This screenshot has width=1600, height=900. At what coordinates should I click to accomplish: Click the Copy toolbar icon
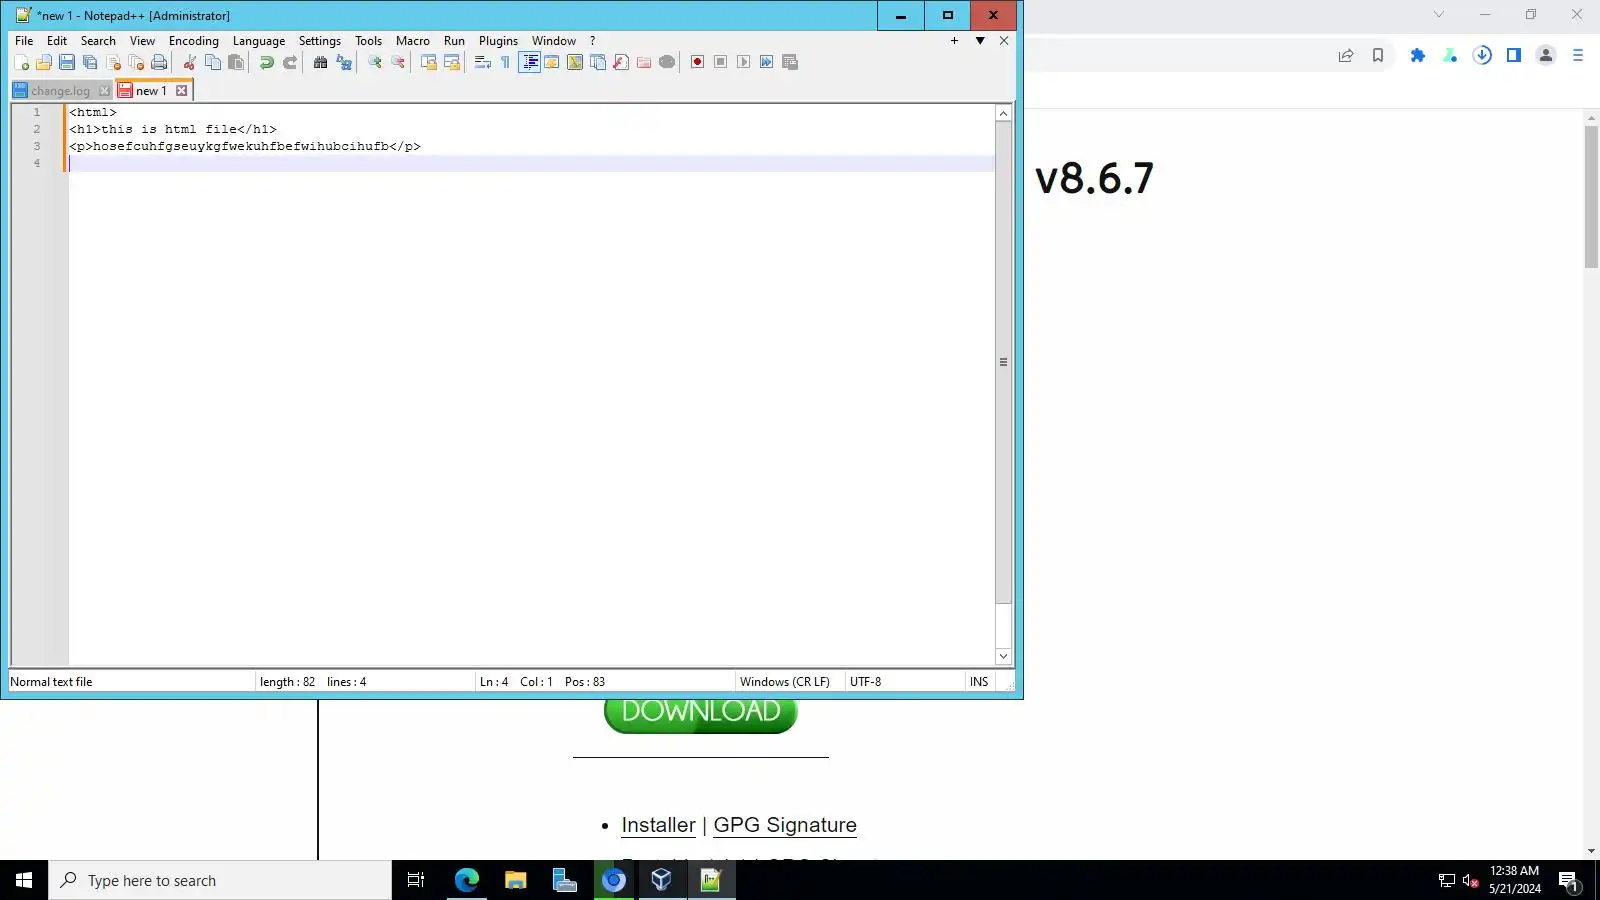pos(213,62)
